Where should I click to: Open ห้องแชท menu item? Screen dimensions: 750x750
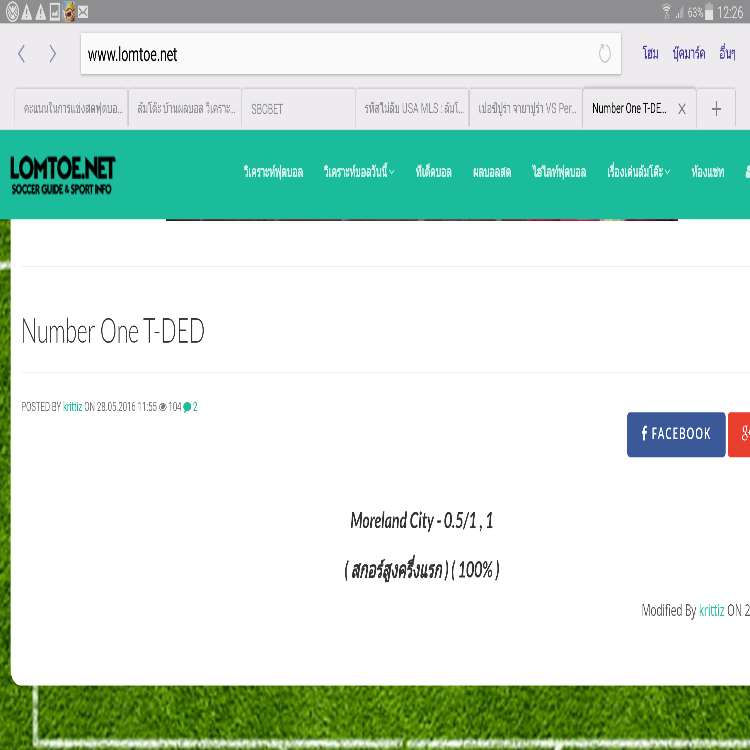[708, 172]
